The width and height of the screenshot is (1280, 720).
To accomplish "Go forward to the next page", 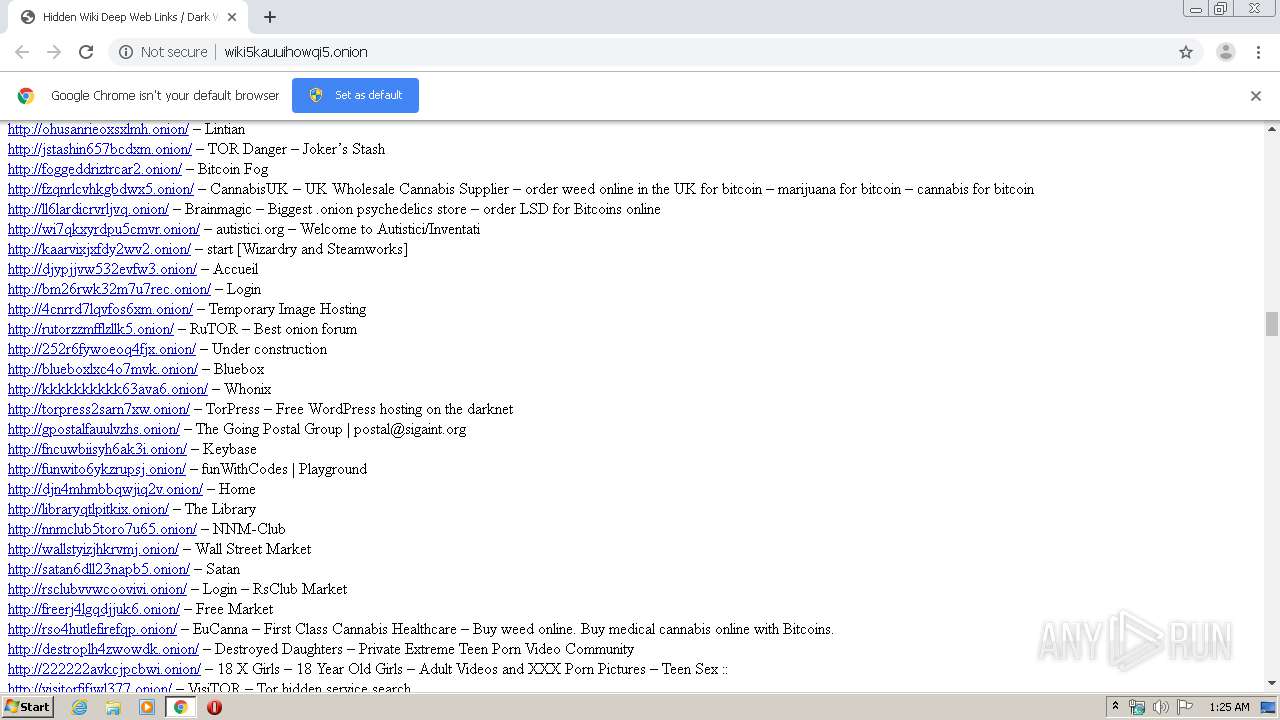I will [54, 52].
